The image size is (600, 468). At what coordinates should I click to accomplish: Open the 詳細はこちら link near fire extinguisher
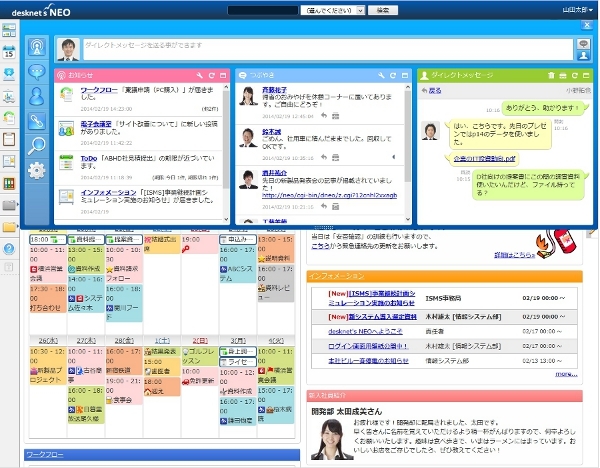pyautogui.click(x=515, y=255)
